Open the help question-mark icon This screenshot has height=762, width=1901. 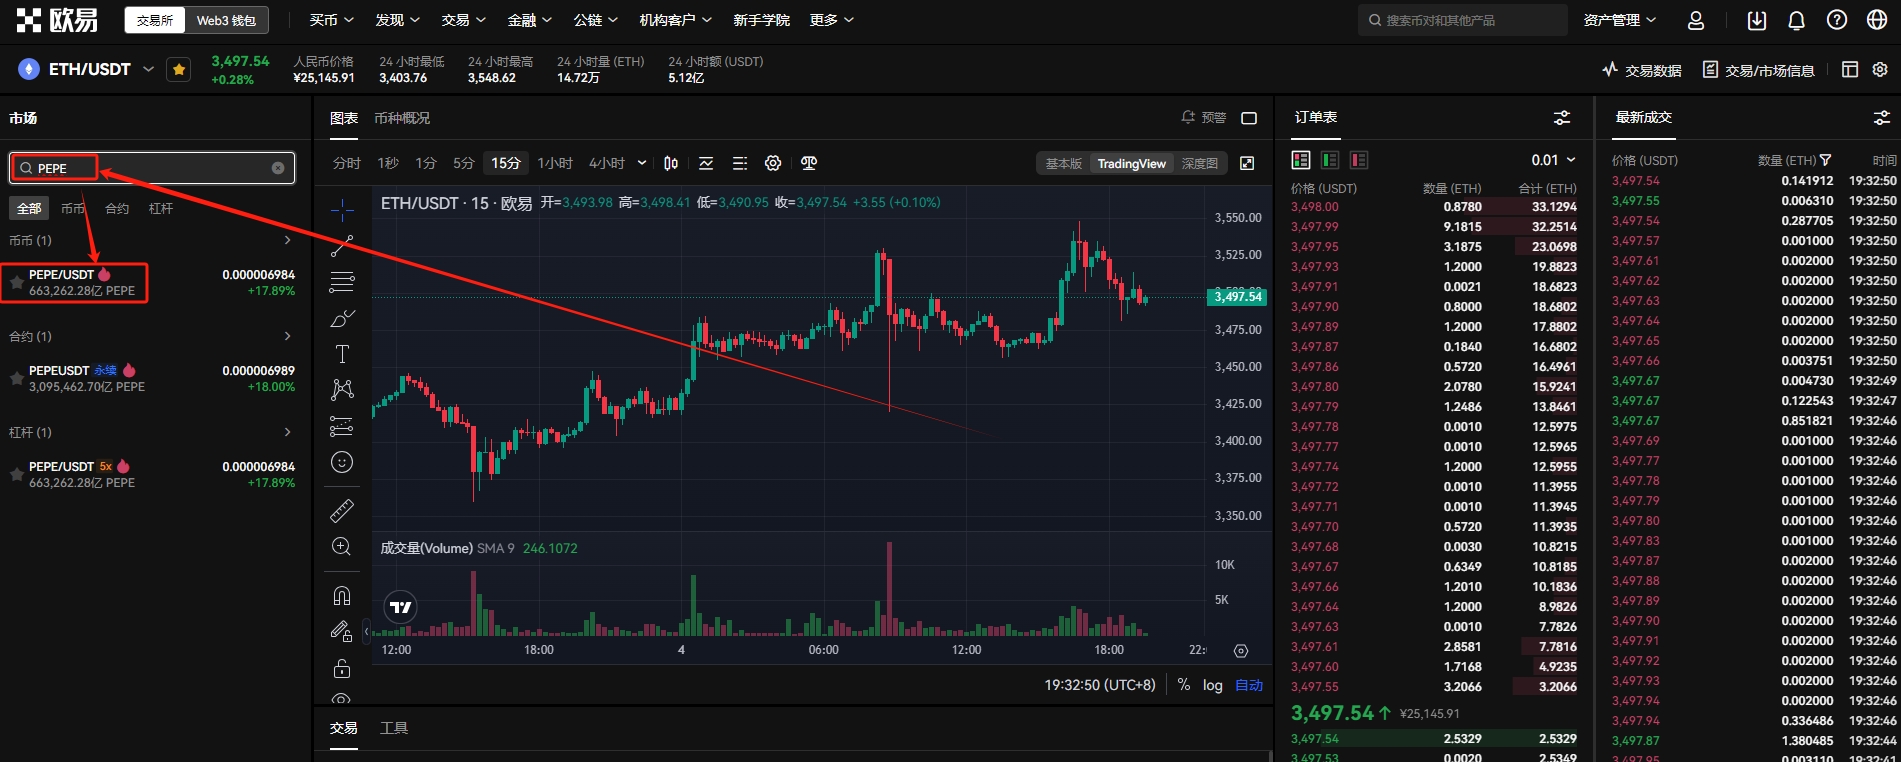pyautogui.click(x=1837, y=20)
